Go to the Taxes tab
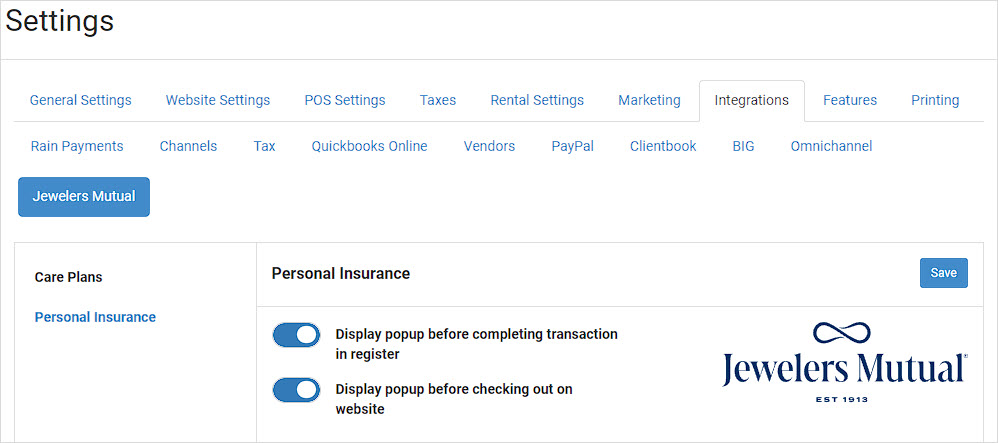The image size is (998, 443). (x=438, y=100)
